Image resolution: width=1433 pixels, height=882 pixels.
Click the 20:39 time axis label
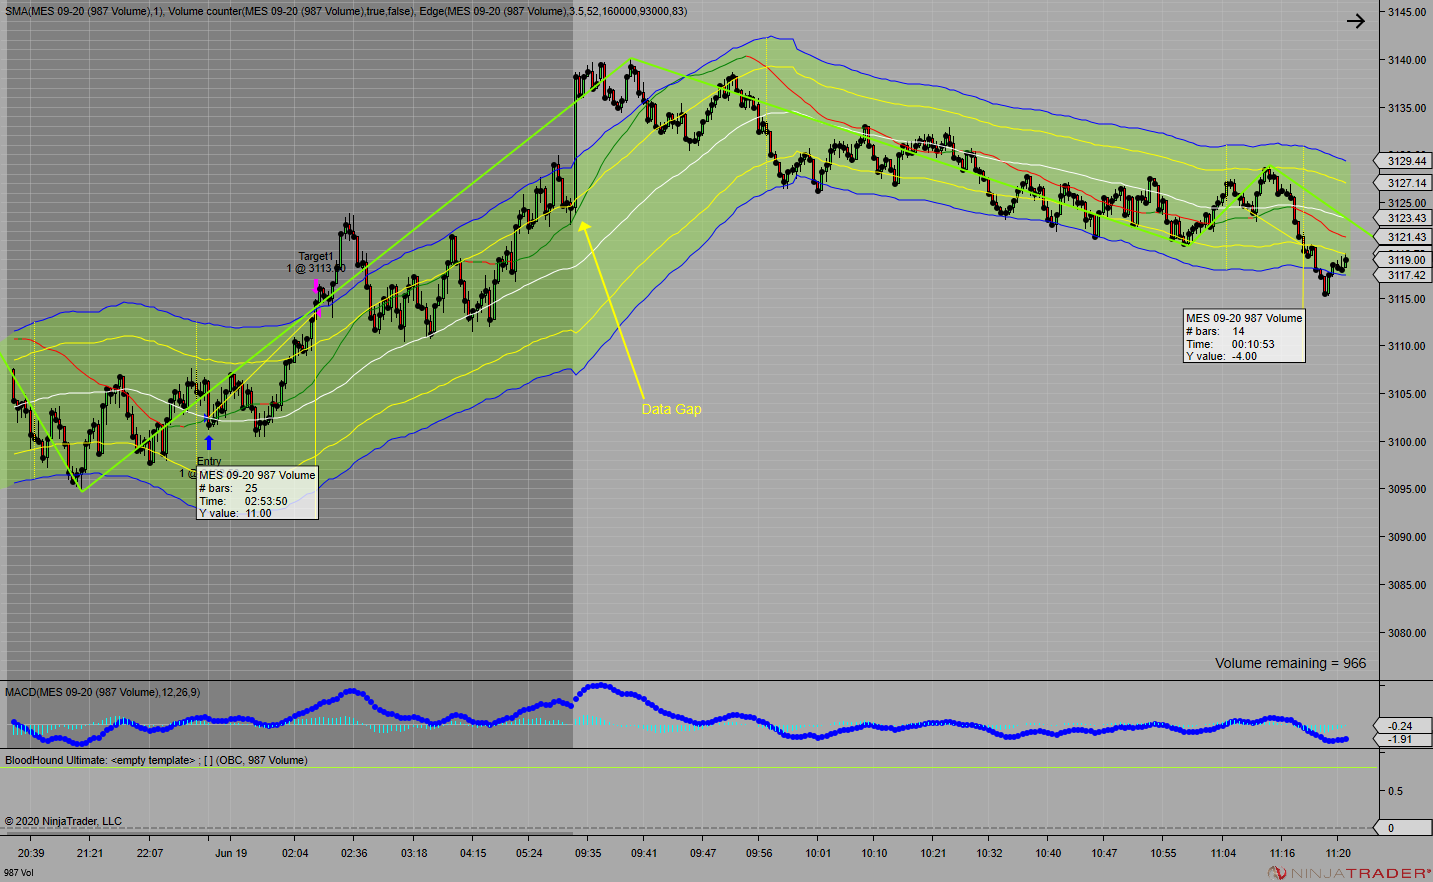pos(31,853)
